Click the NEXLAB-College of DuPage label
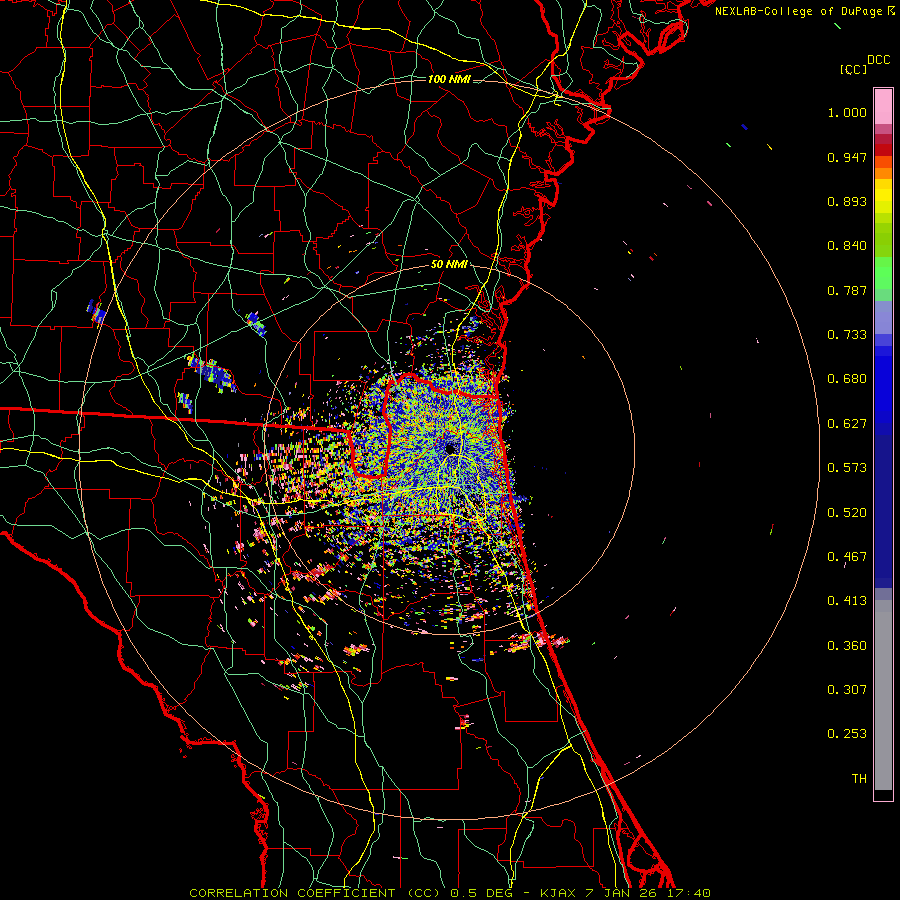This screenshot has height=900, width=900. click(799, 11)
